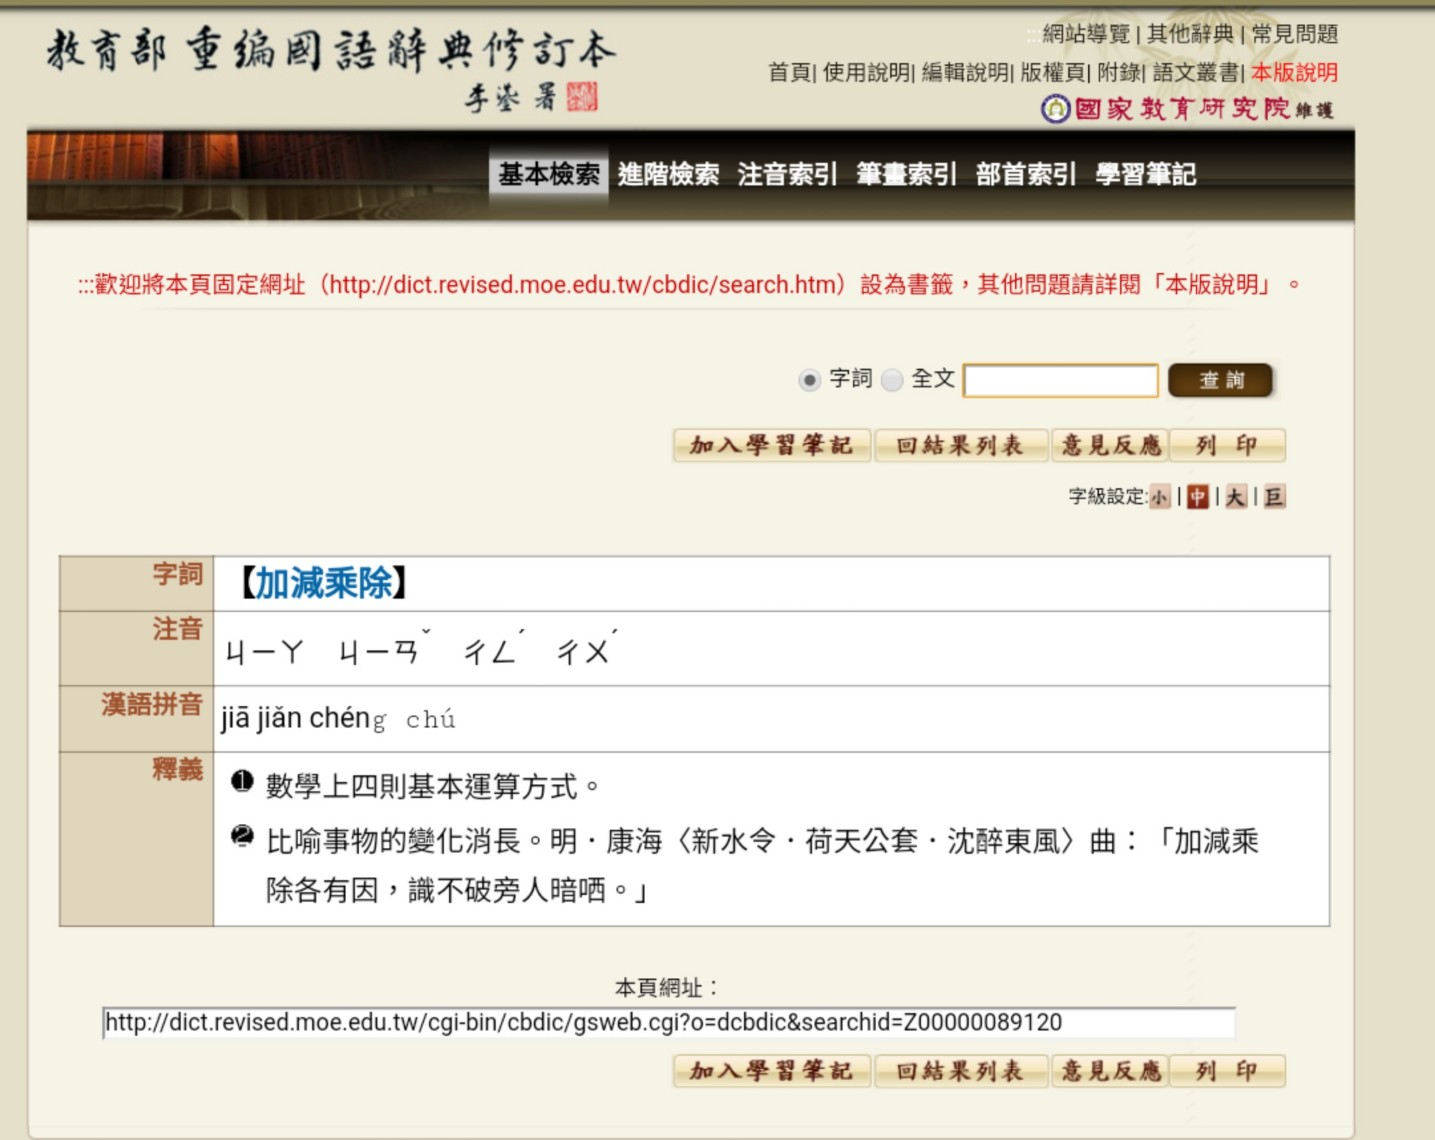Open the 學習筆記 tab

click(1145, 175)
